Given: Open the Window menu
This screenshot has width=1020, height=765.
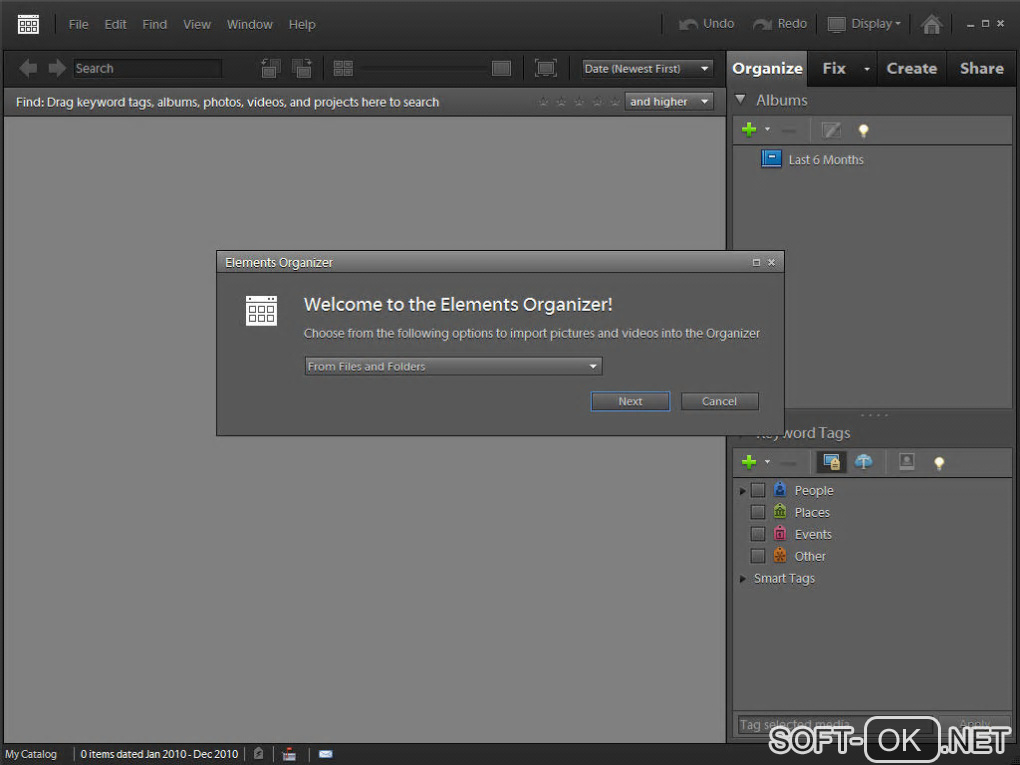Looking at the screenshot, I should [249, 25].
